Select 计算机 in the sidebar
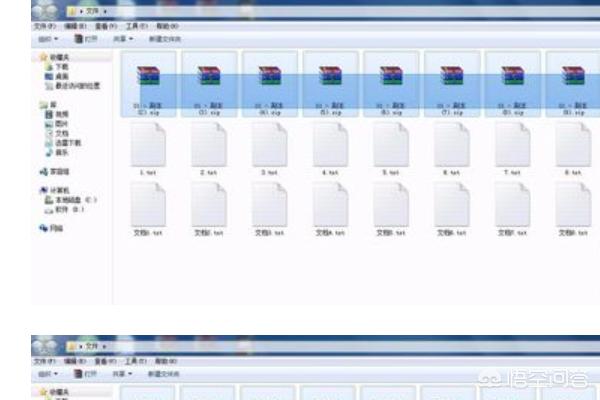 (55, 190)
